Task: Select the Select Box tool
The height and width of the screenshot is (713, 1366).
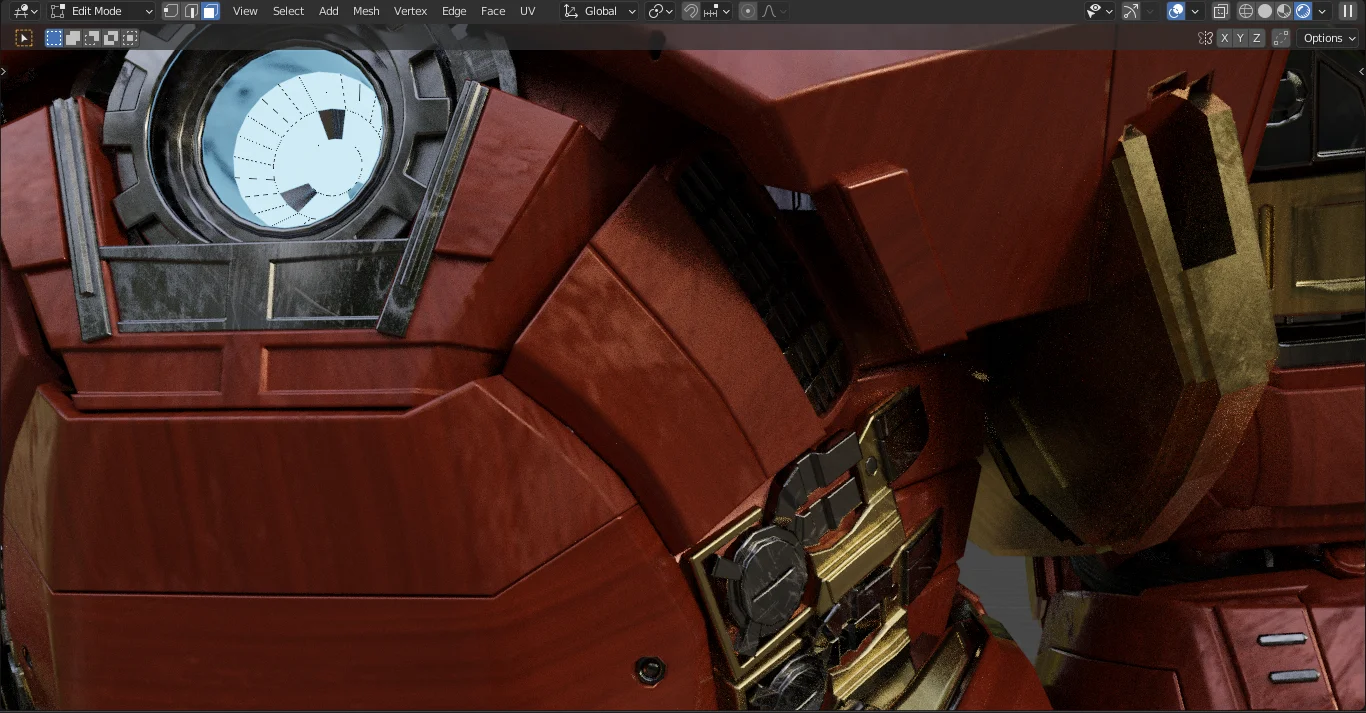Action: pyautogui.click(x=54, y=38)
